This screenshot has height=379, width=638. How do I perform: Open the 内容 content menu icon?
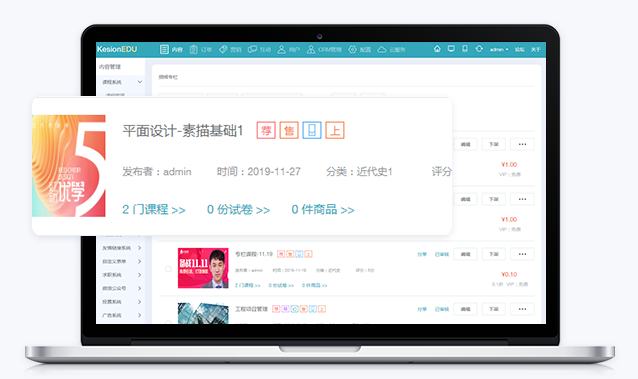click(164, 49)
